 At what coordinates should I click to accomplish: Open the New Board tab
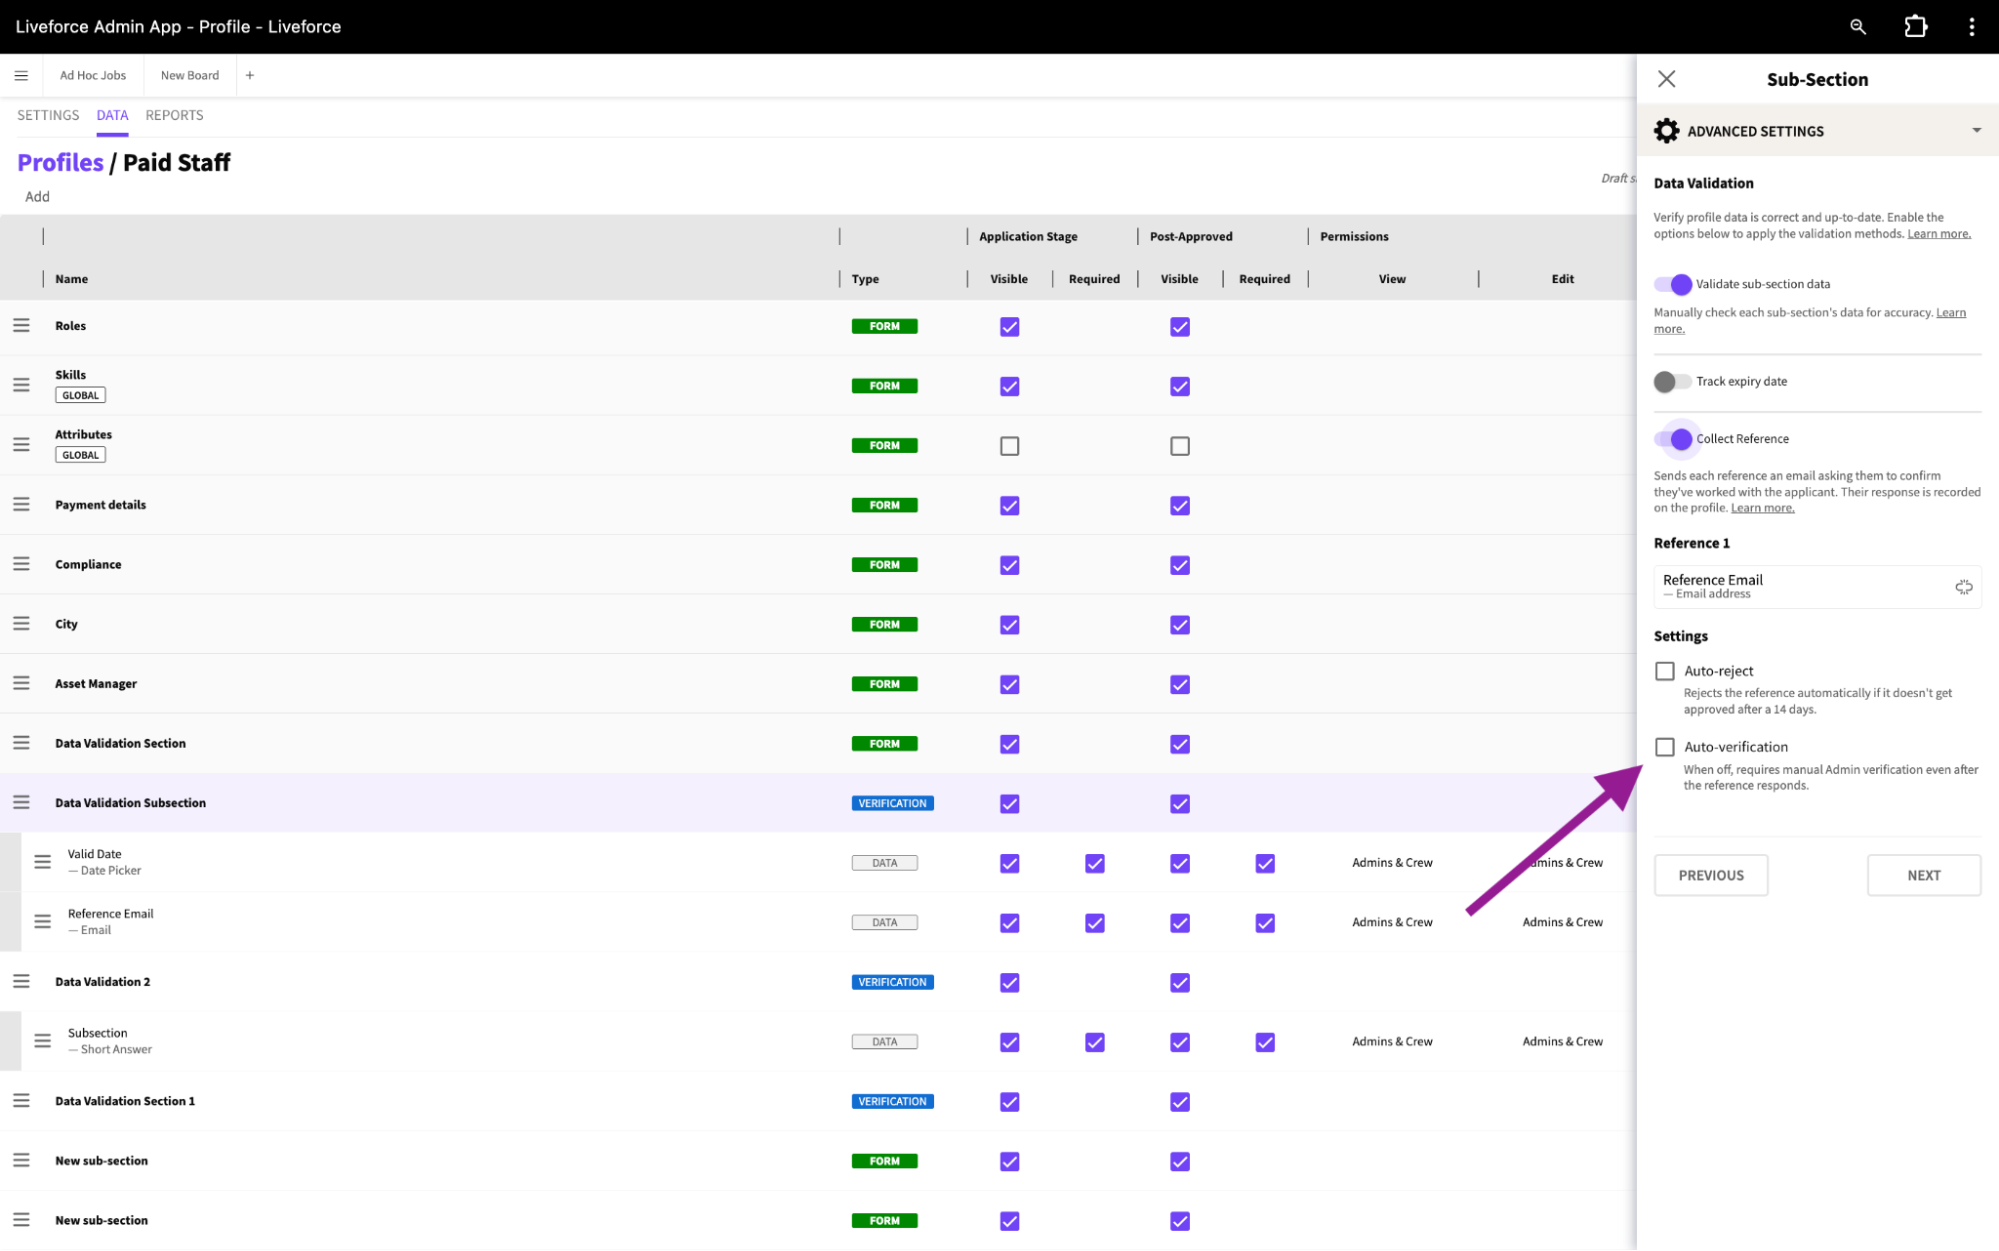click(x=189, y=75)
